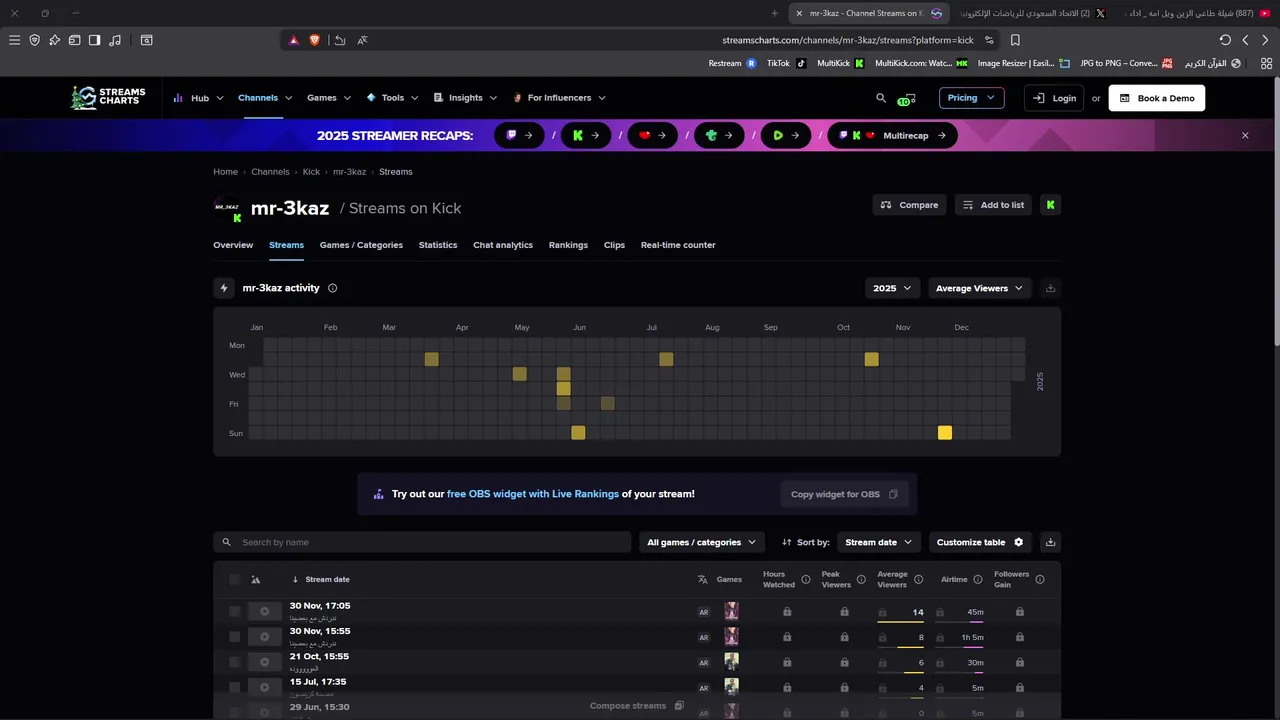Click the translate language column icon
The image size is (1280, 720).
click(702, 580)
